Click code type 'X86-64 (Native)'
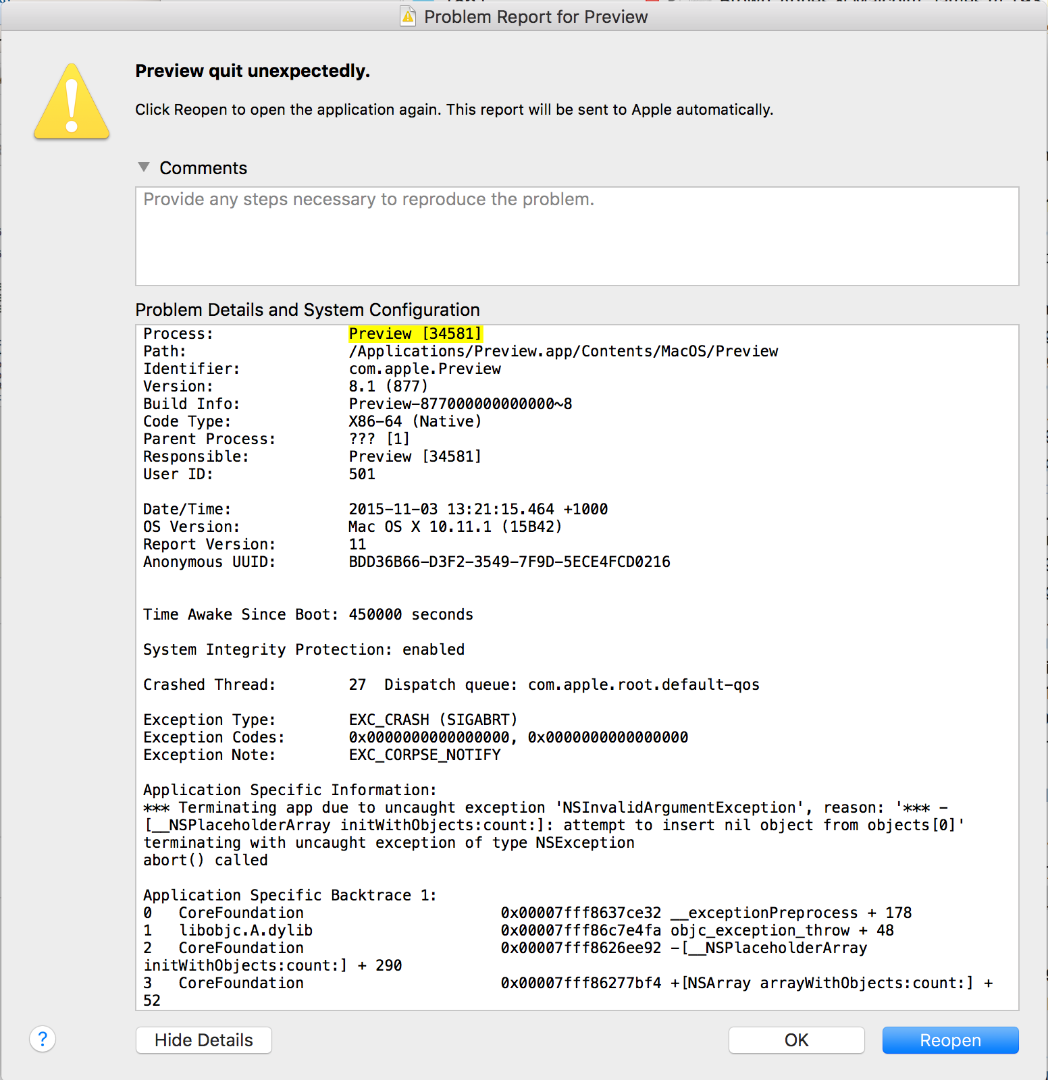The height and width of the screenshot is (1080, 1048). click(x=415, y=422)
